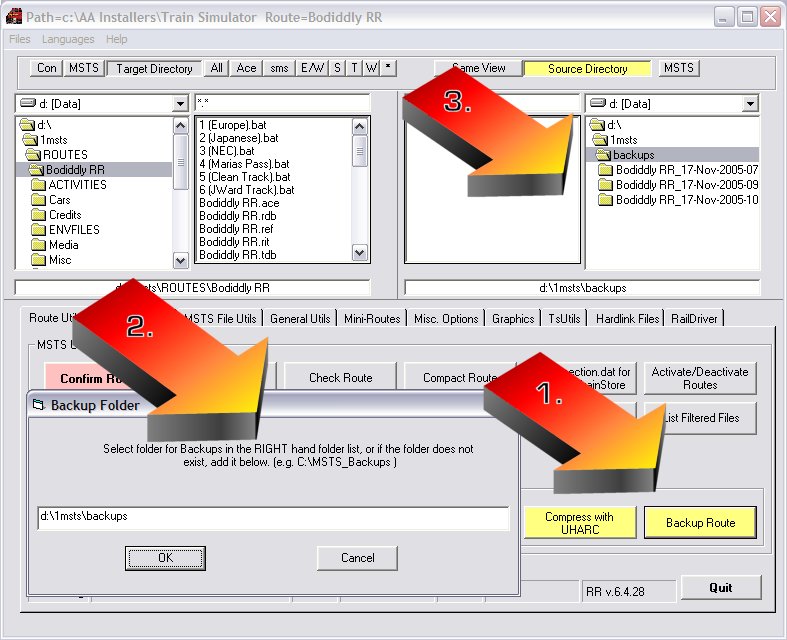Switch to MSTS File Utils tab
Screen dimensions: 787x640
(220, 319)
